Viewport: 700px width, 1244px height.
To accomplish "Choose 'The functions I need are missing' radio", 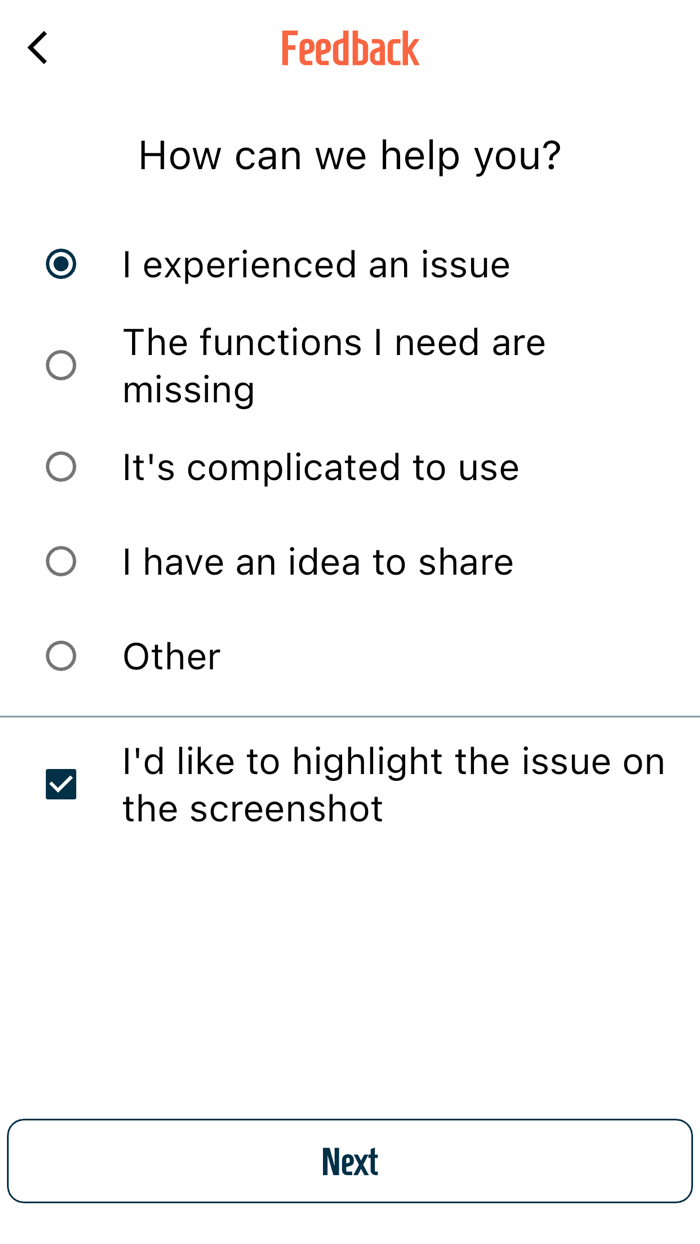I will pos(61,366).
